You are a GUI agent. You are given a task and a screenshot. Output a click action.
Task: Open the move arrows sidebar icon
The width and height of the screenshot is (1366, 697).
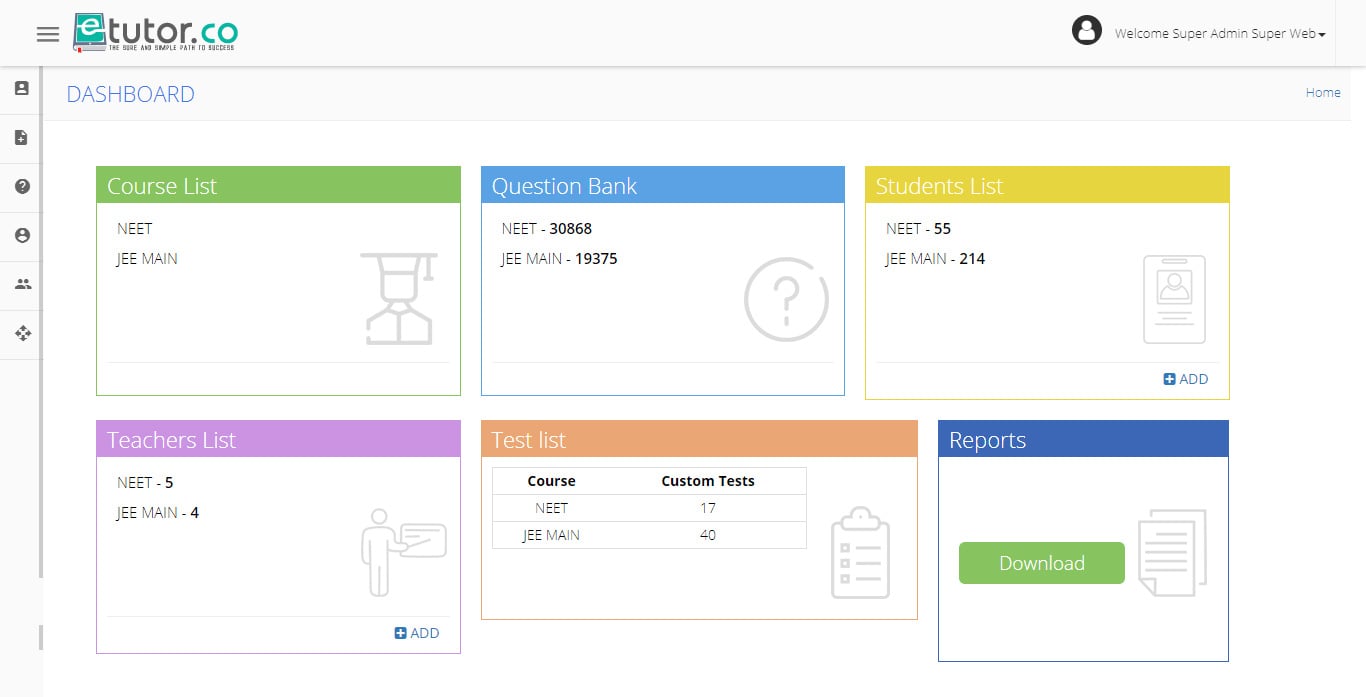coord(22,333)
